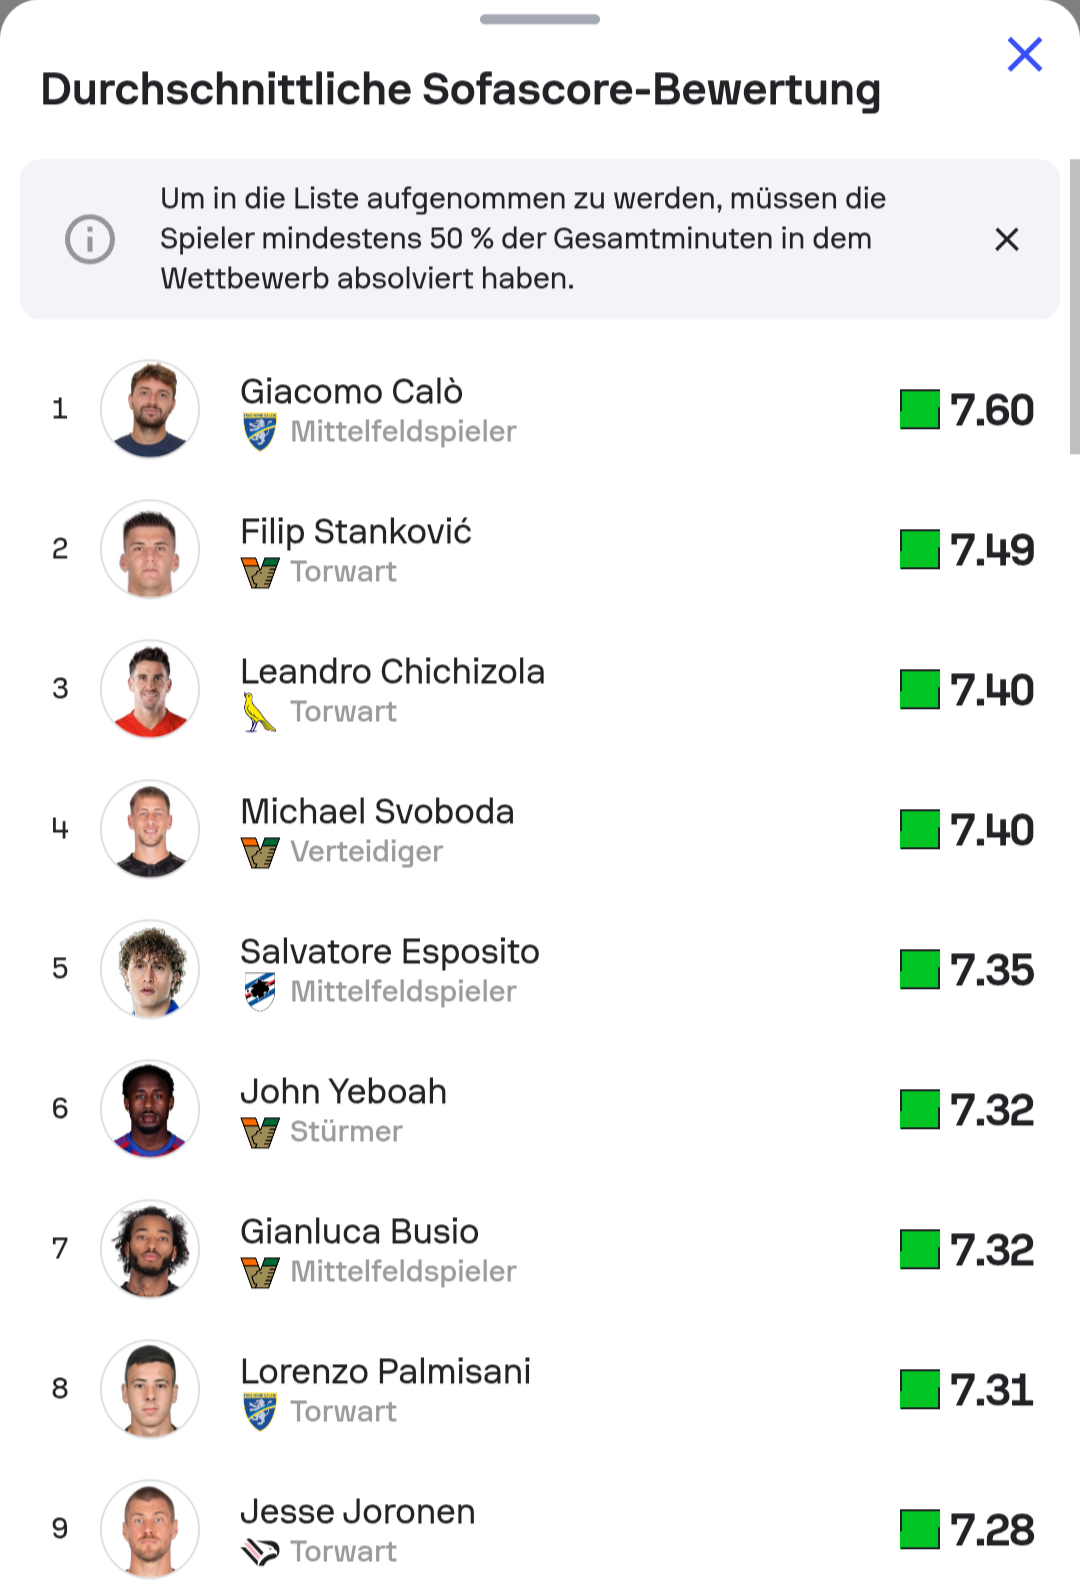Select Jesse Joronen's 7.28 rating
The width and height of the screenshot is (1080, 1596).
(992, 1530)
